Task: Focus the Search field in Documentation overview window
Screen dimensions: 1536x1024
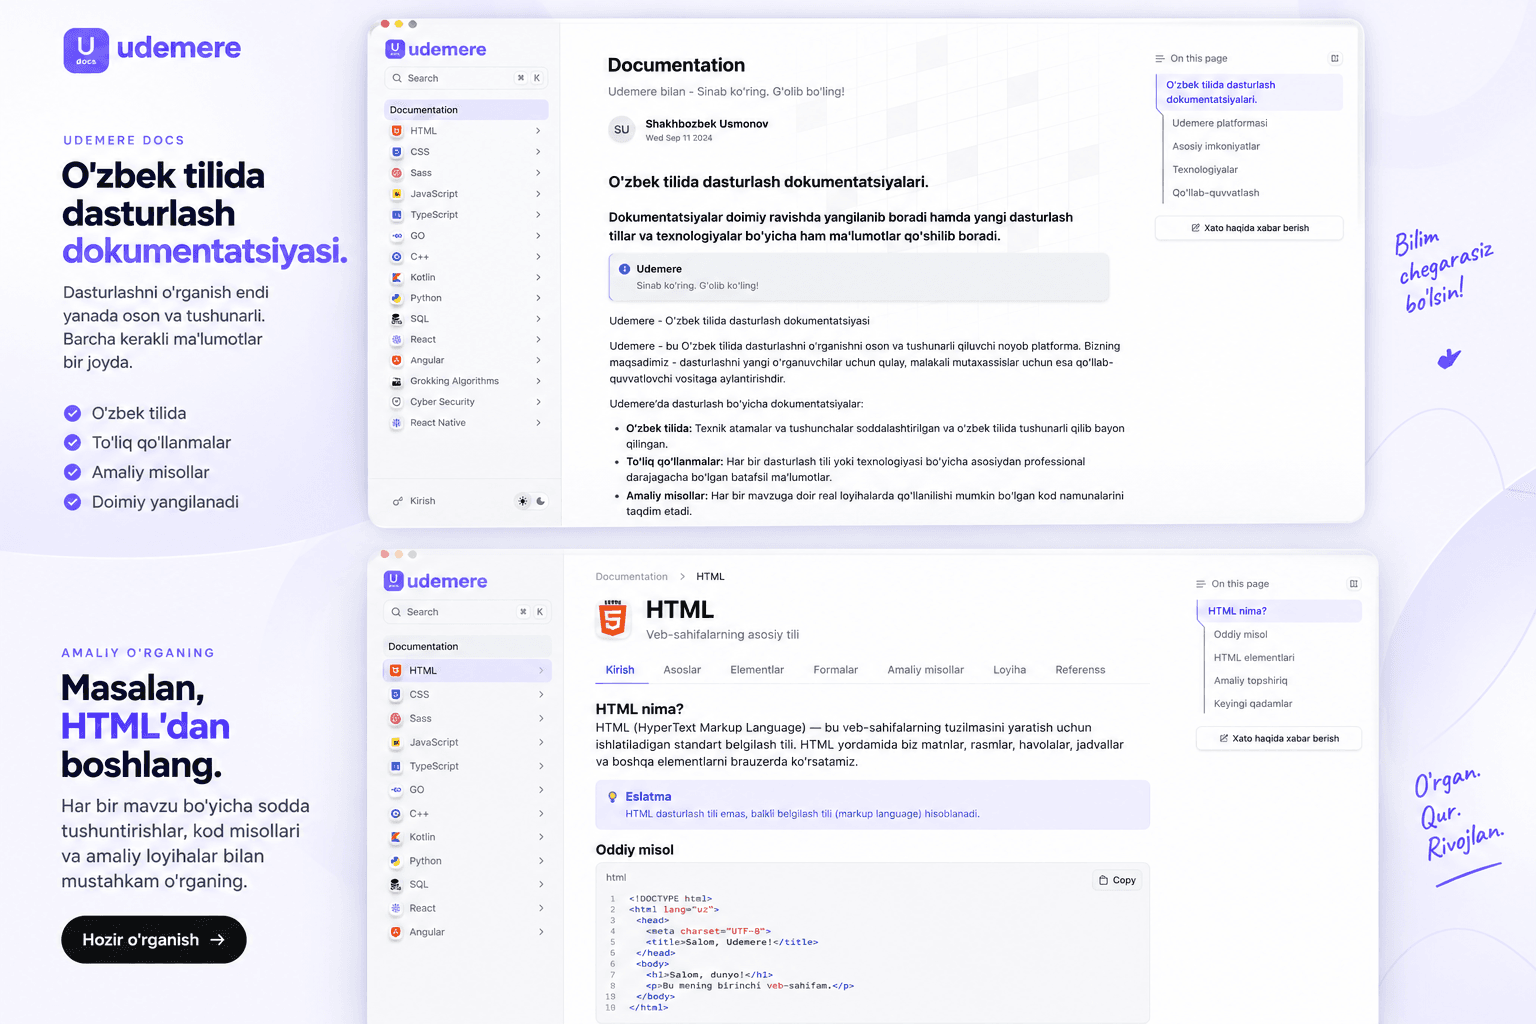Action: 466,78
